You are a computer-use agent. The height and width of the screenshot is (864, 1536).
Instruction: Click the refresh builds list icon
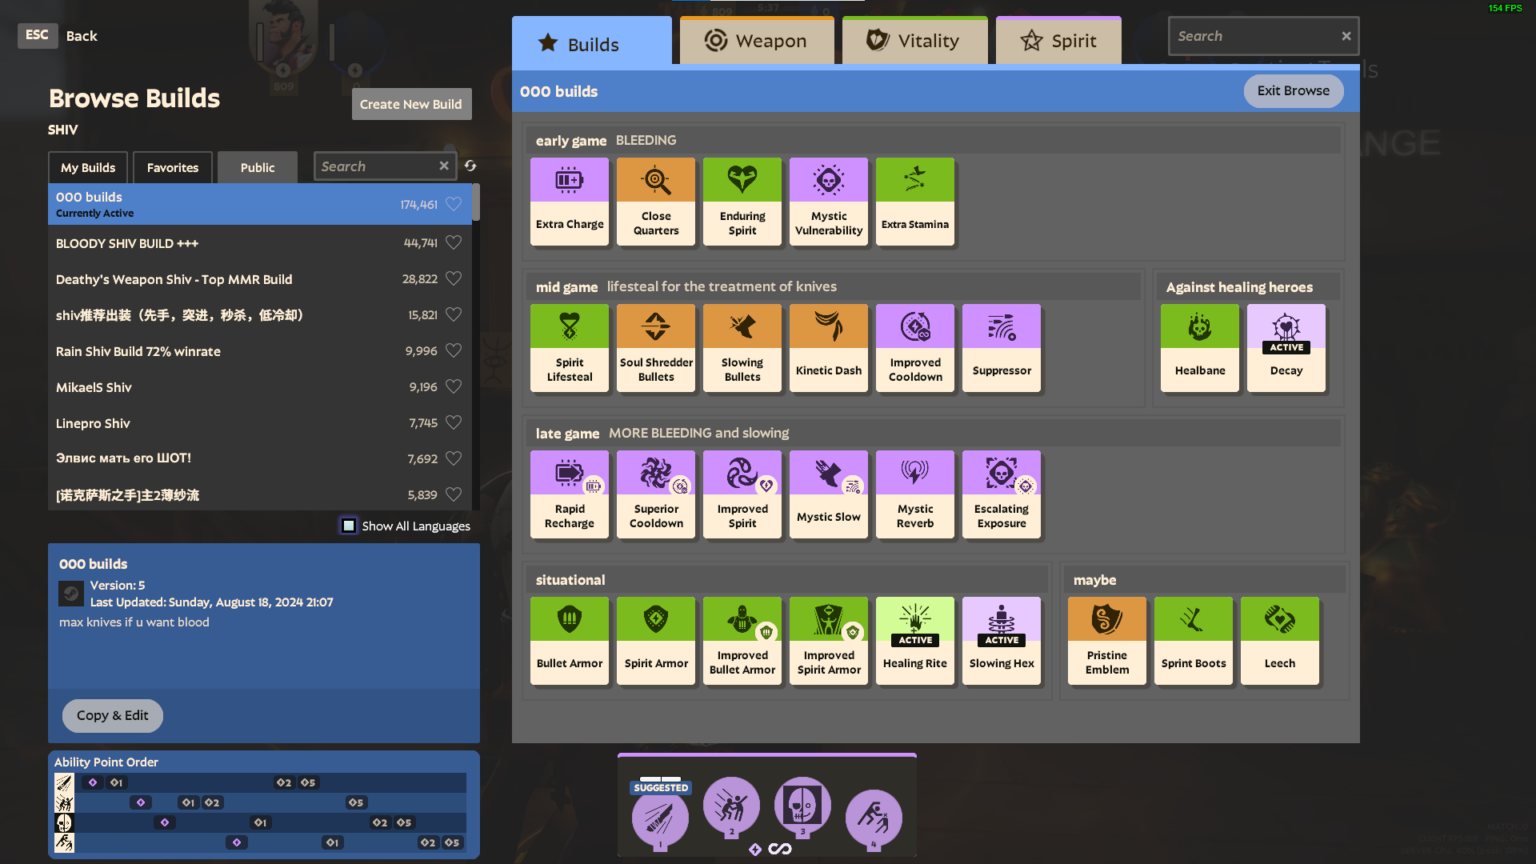(470, 166)
